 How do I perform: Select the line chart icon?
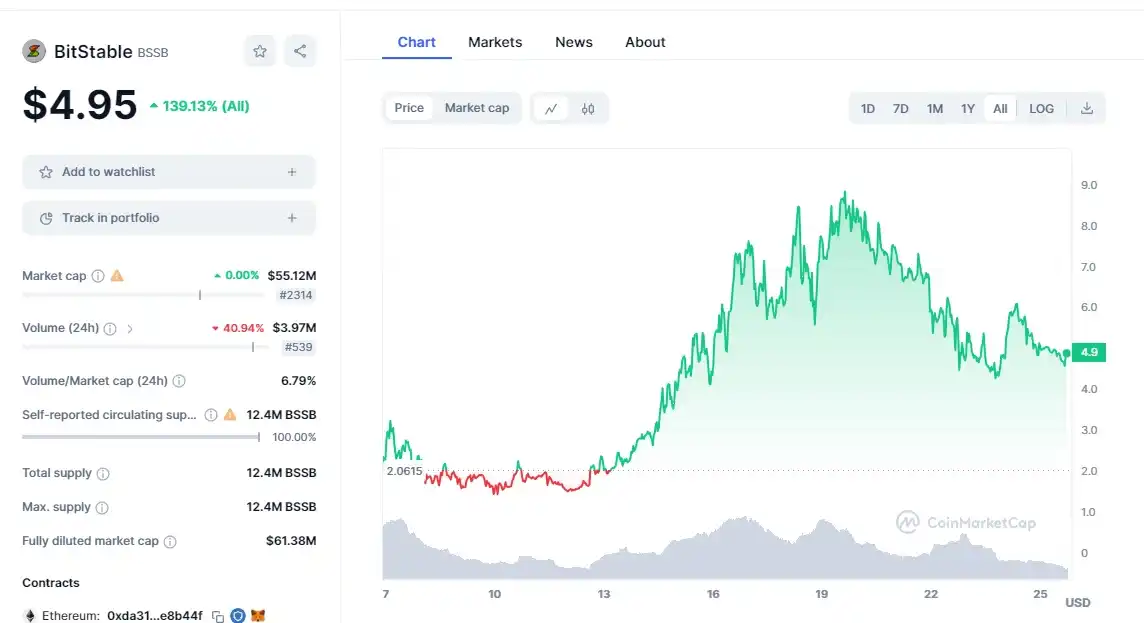551,108
